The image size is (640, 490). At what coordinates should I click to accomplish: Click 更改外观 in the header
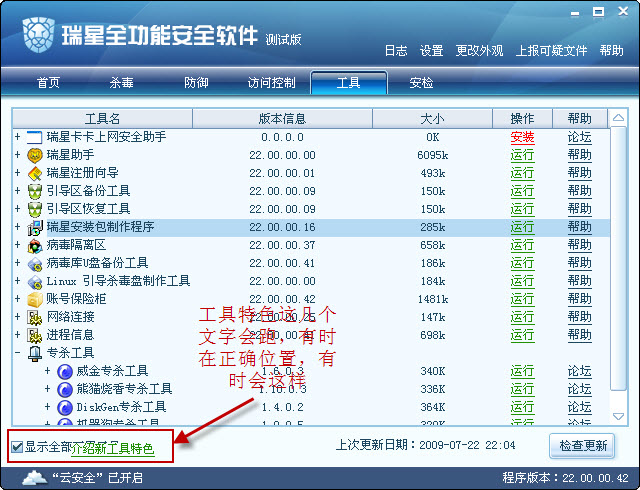click(479, 51)
